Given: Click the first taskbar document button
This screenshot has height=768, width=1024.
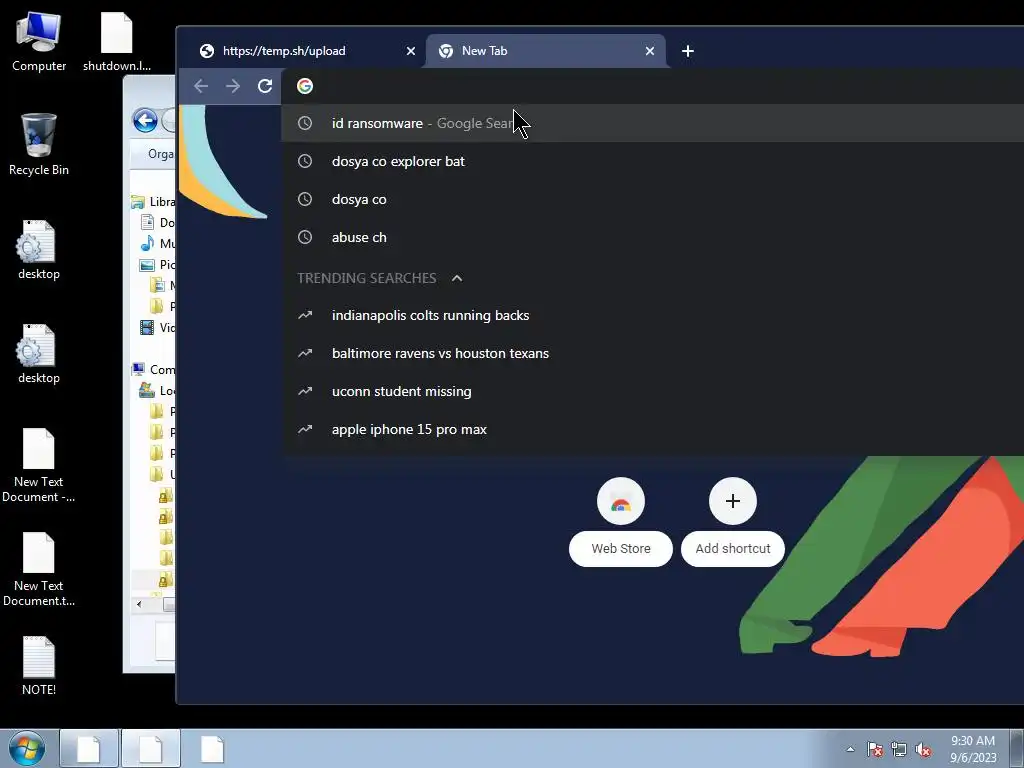Looking at the screenshot, I should tap(89, 748).
